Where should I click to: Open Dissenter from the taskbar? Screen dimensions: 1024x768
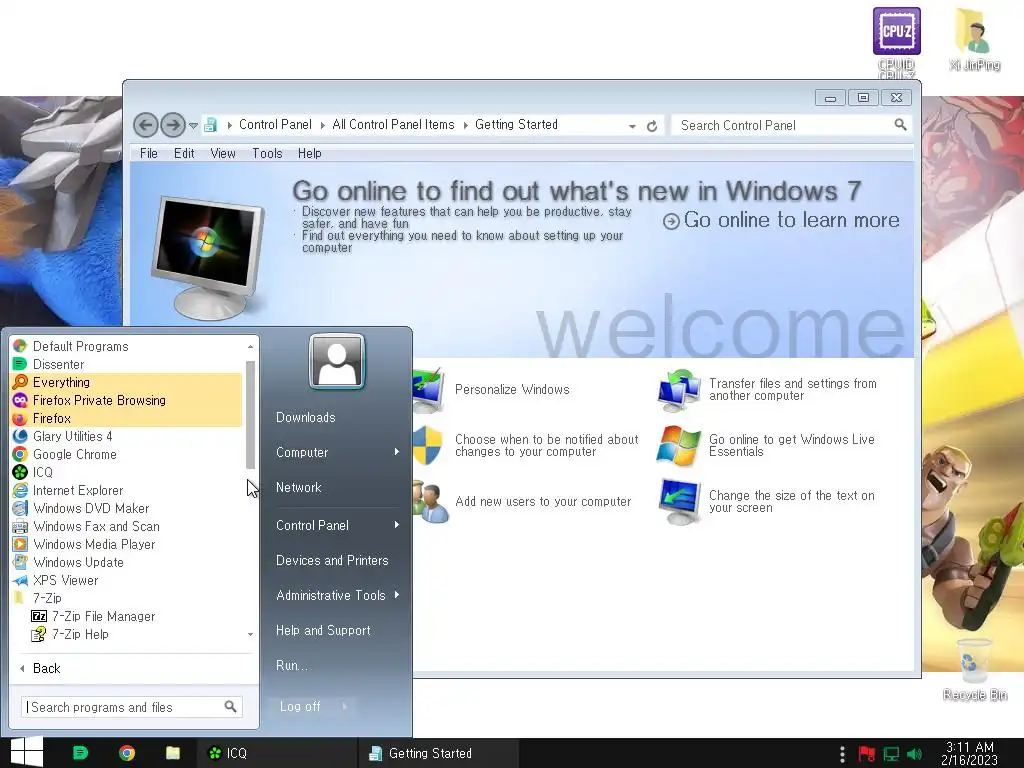(x=80, y=753)
